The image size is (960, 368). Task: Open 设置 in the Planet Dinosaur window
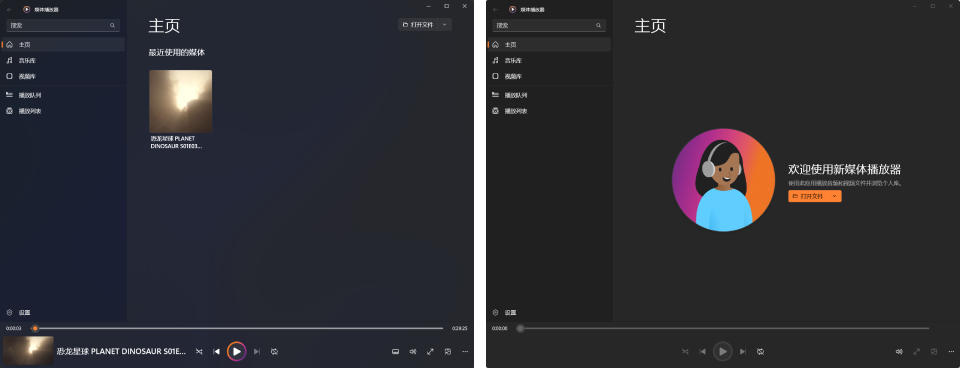[x=63, y=312]
